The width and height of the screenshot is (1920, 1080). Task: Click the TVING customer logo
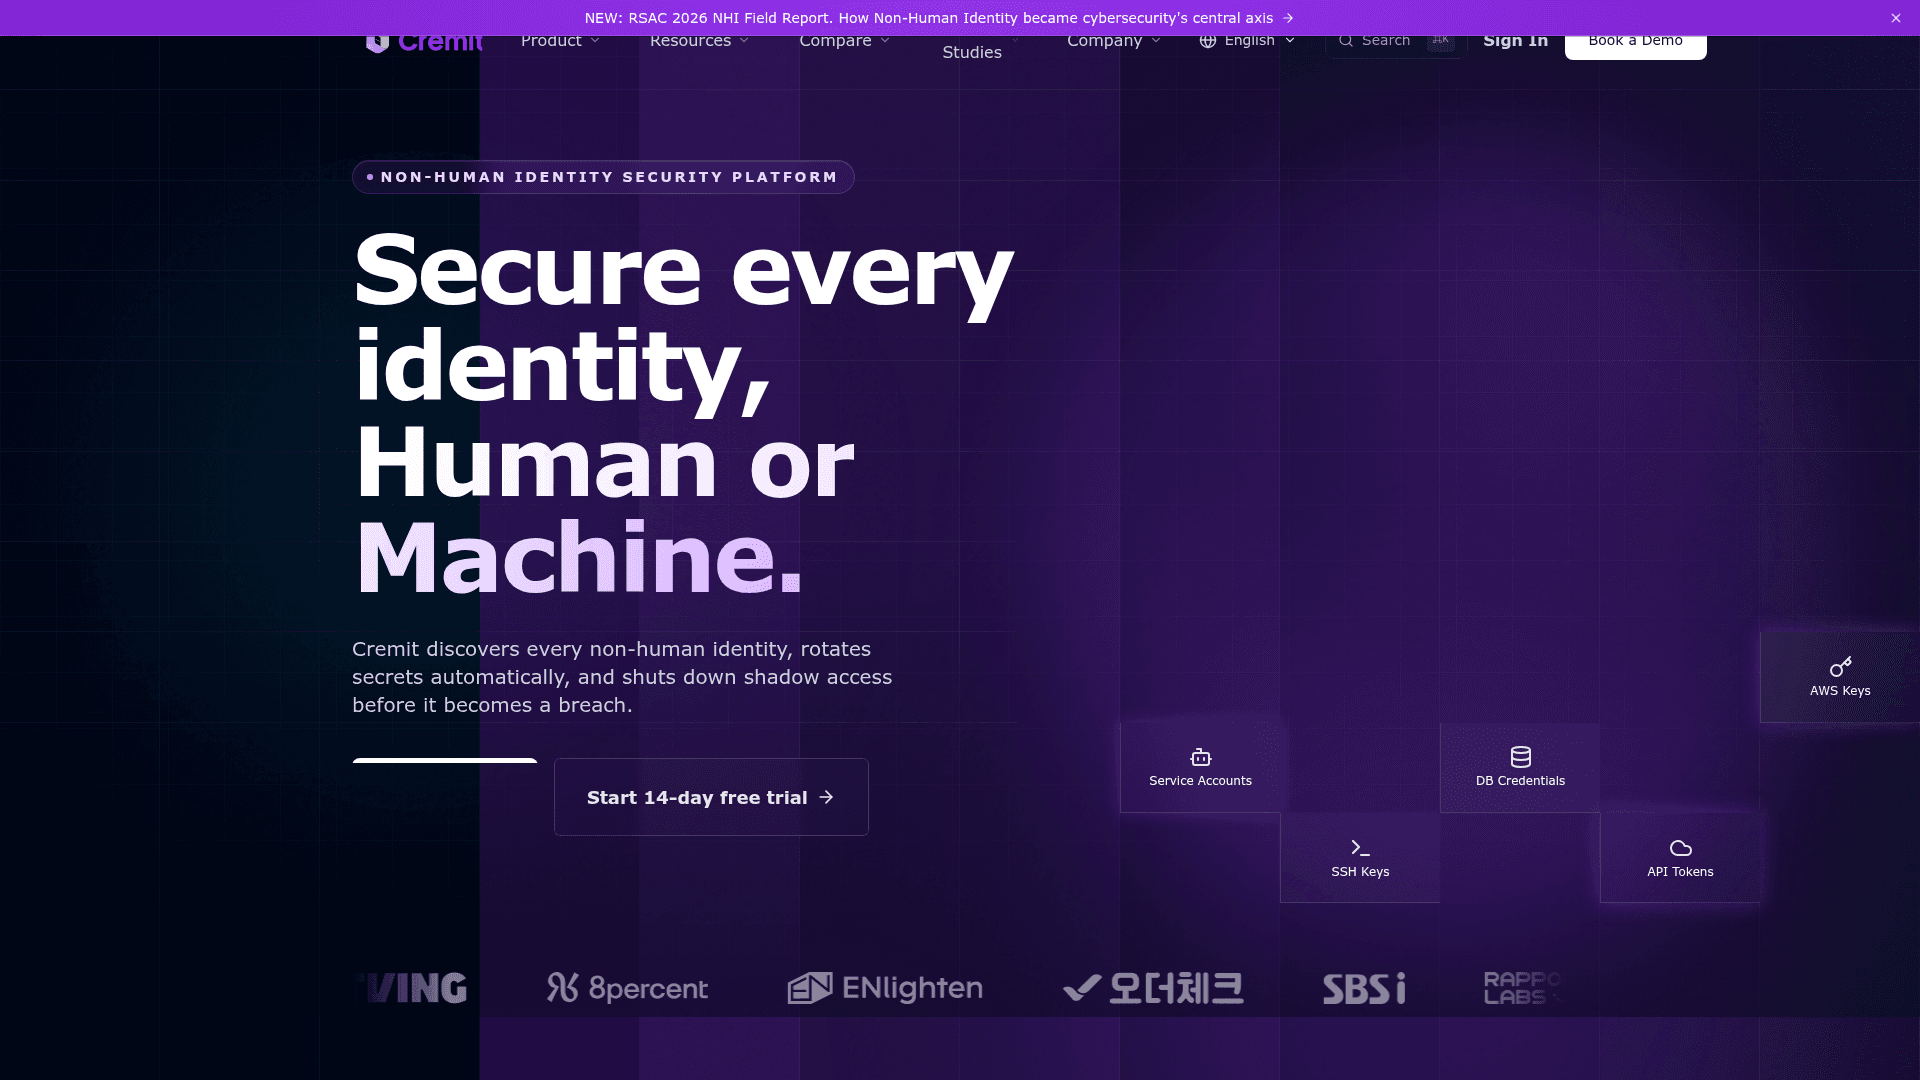click(x=410, y=988)
